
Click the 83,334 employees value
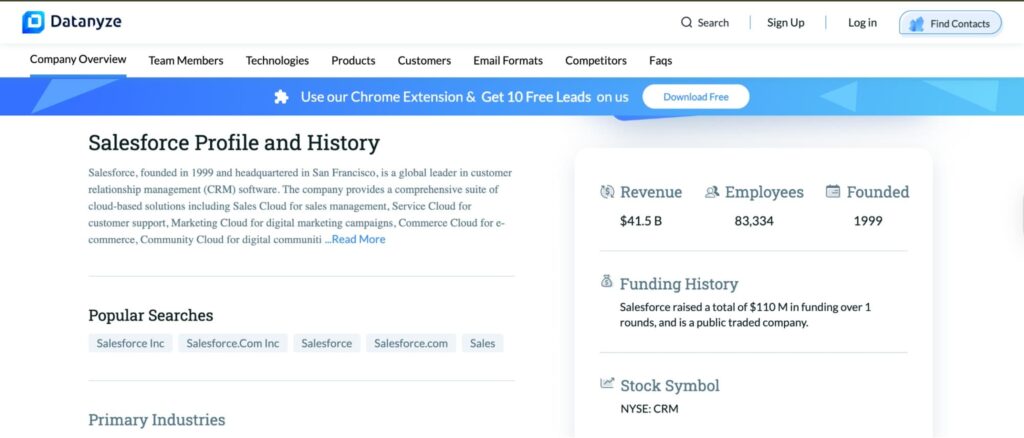[754, 221]
